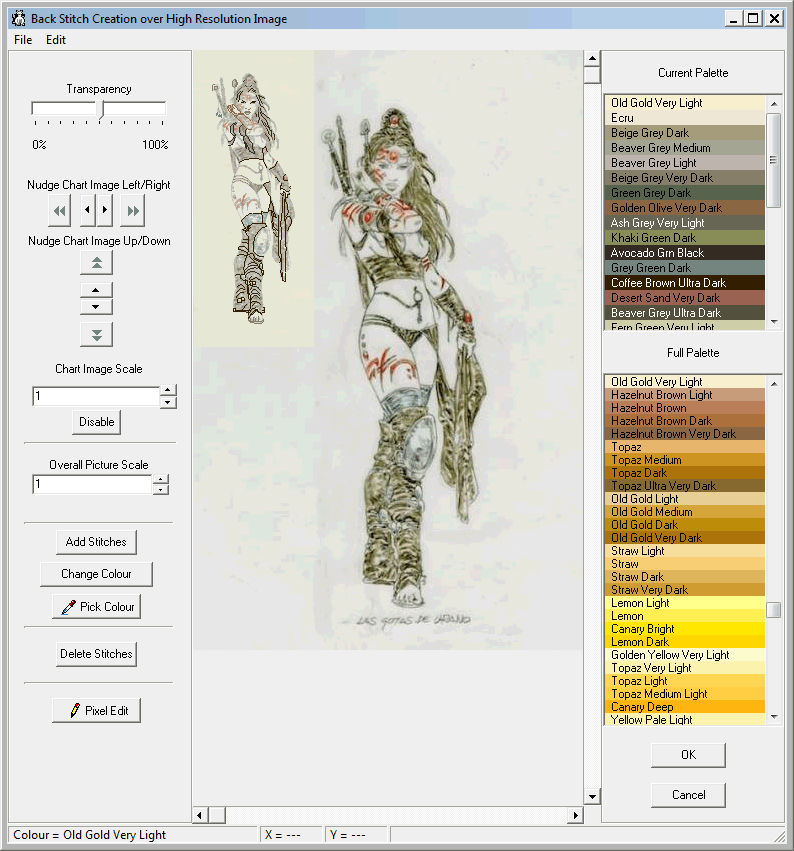794x851 pixels.
Task: Click image area vertical scrollbar up arrow
Action: point(592,58)
